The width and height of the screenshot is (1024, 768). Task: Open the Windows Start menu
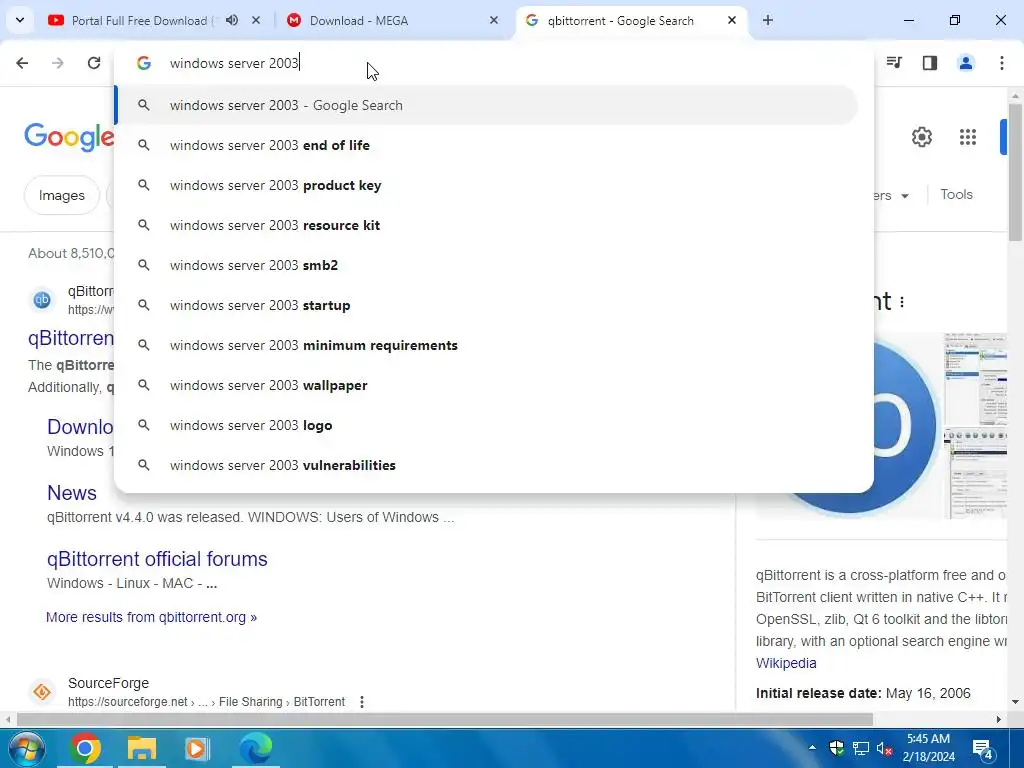25,748
